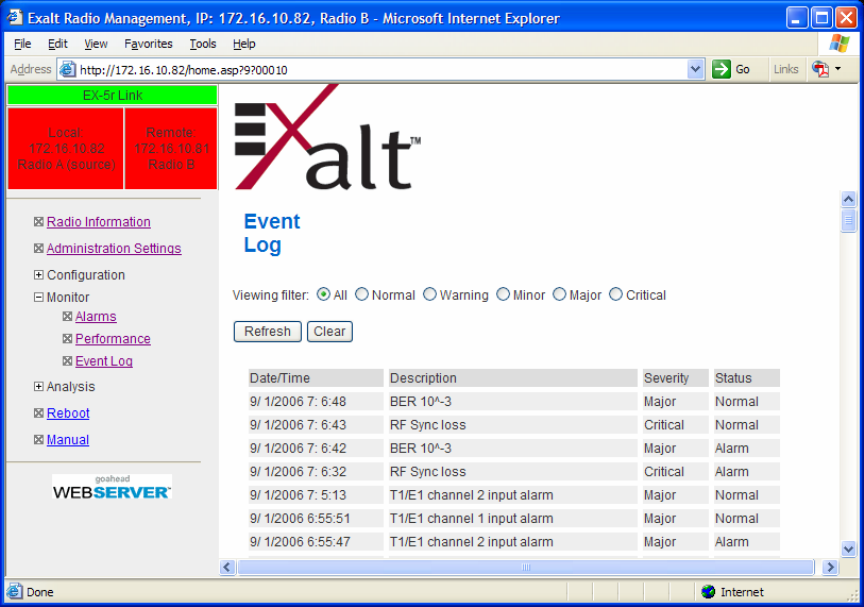This screenshot has height=607, width=864.
Task: Select the All viewing filter
Action: (x=323, y=295)
